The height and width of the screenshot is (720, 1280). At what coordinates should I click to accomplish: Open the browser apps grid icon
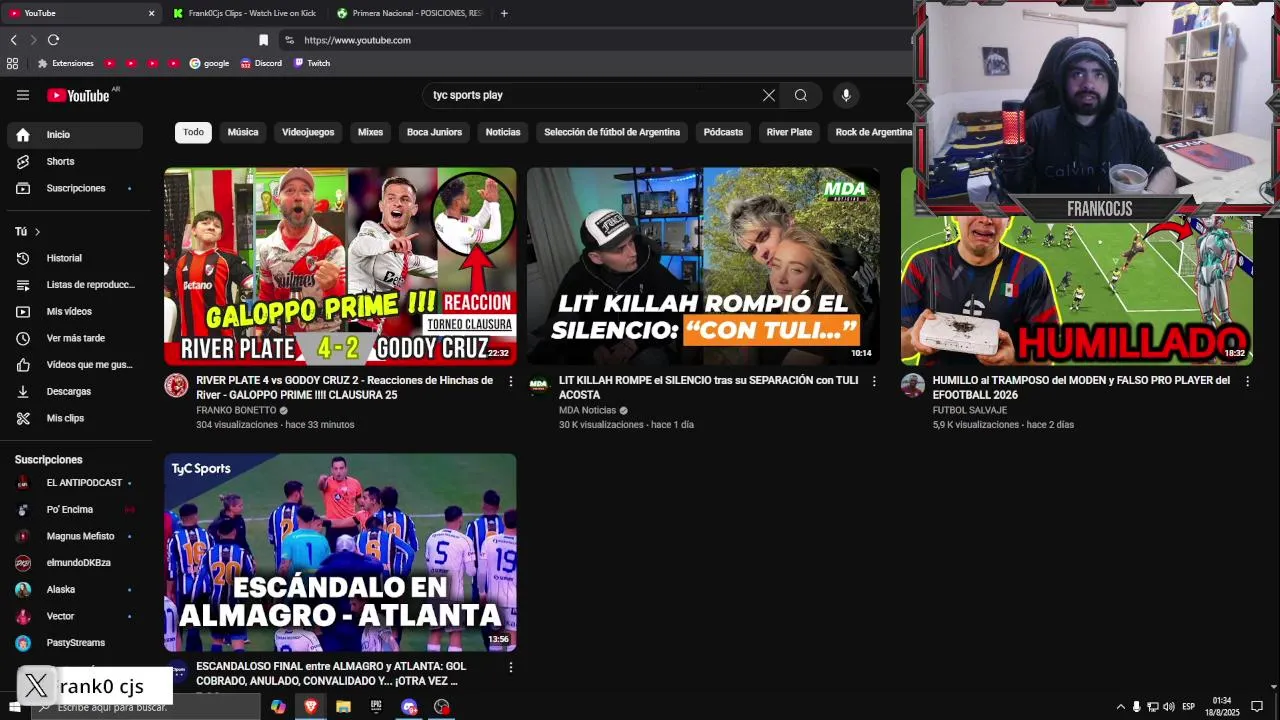12,63
